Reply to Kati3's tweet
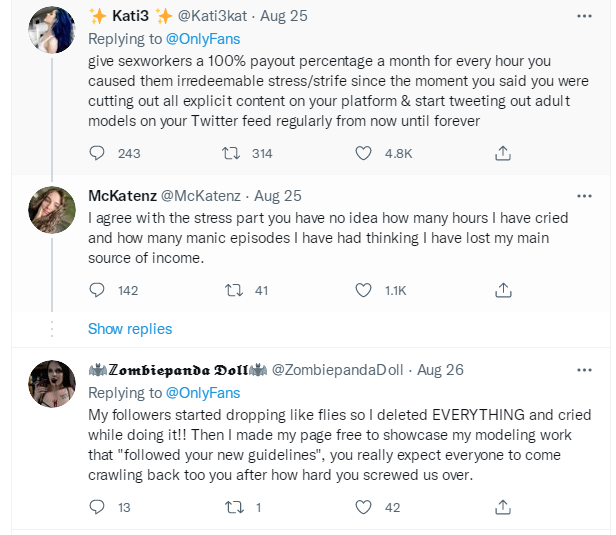616x535 pixels. pyautogui.click(x=97, y=153)
